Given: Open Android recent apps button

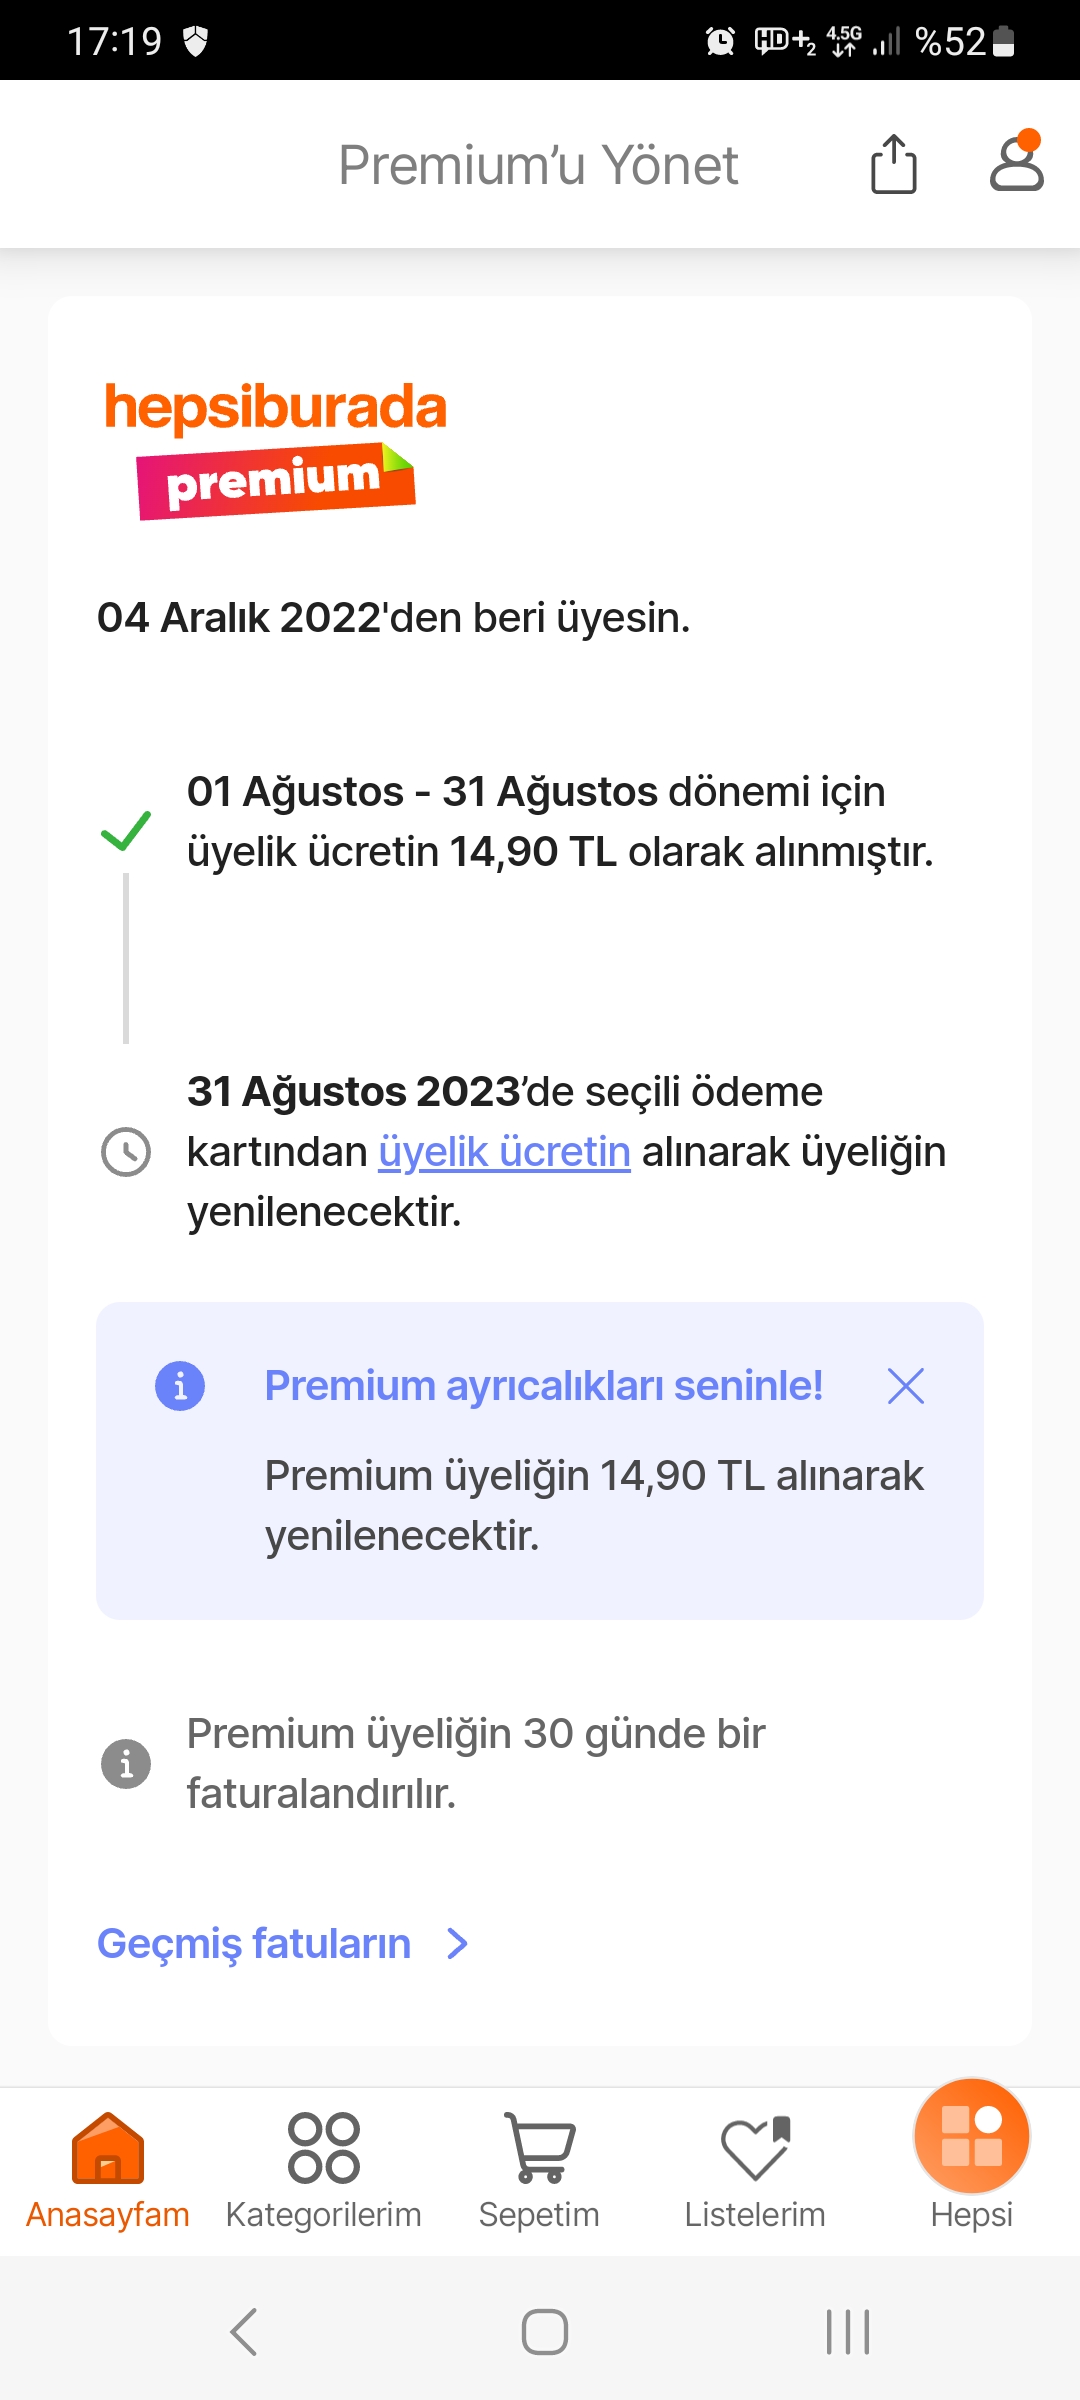Looking at the screenshot, I should click(848, 2332).
